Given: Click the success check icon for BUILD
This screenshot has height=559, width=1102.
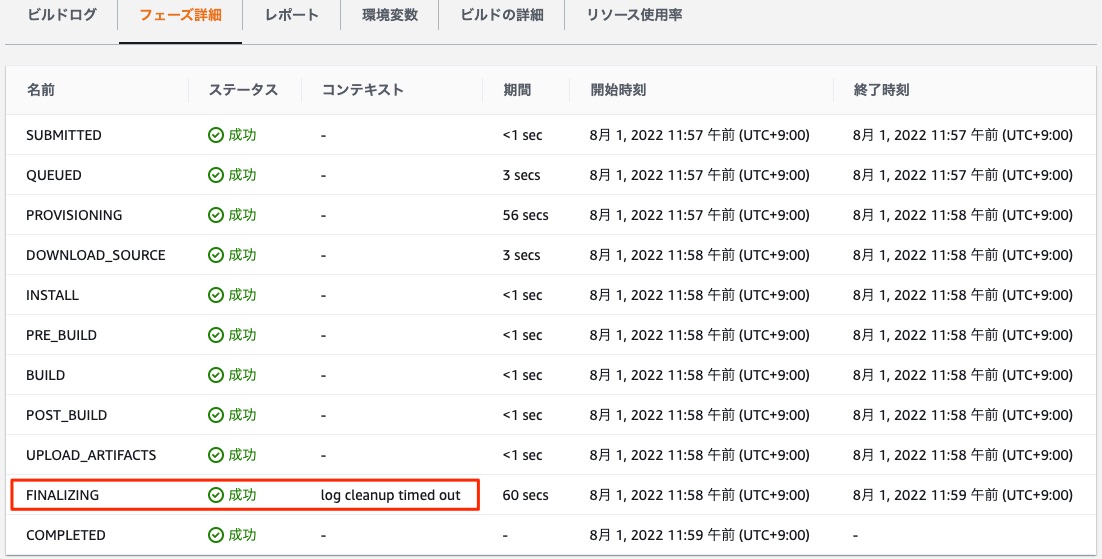Looking at the screenshot, I should 216,375.
